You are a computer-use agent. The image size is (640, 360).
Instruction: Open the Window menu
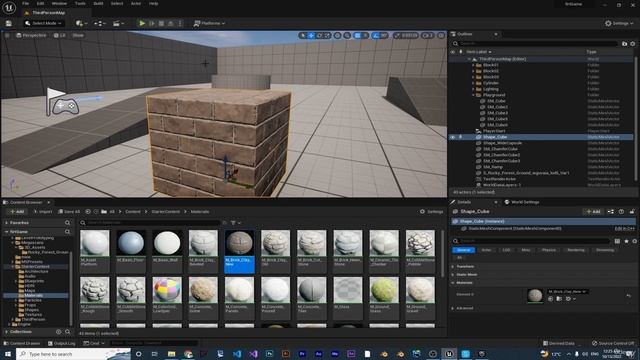59,4
